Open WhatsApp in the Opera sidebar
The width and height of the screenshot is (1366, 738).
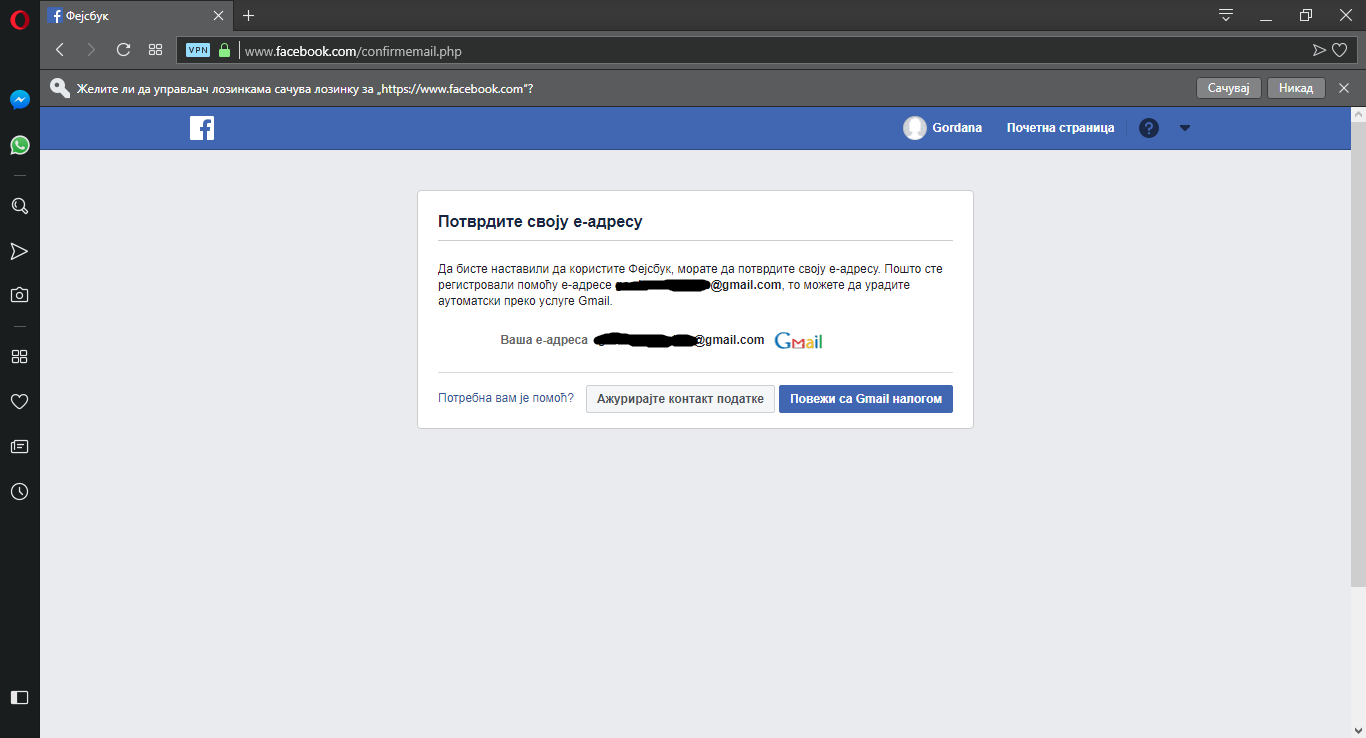(x=20, y=145)
